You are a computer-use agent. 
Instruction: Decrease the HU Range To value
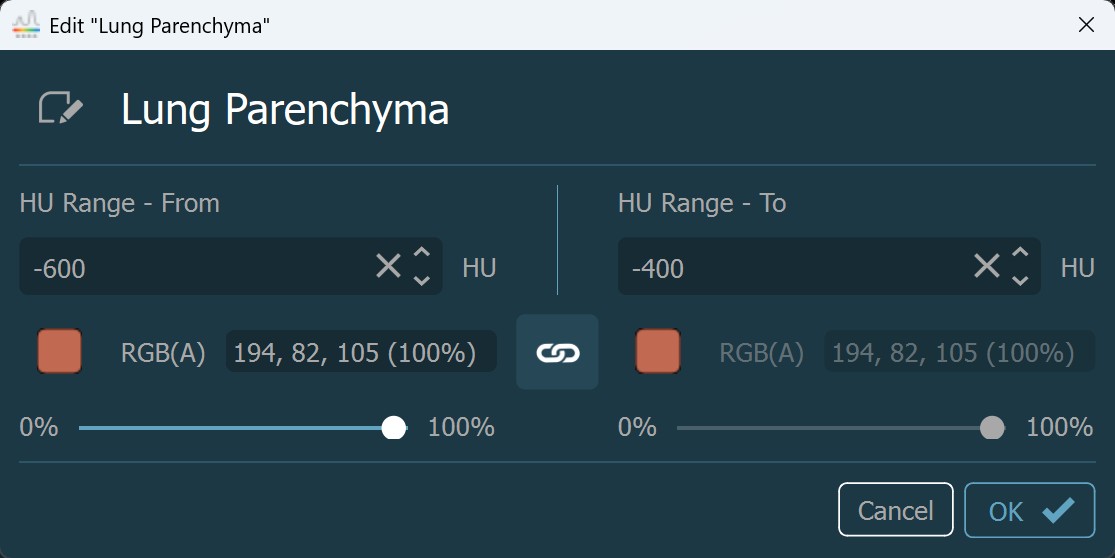pos(1020,280)
